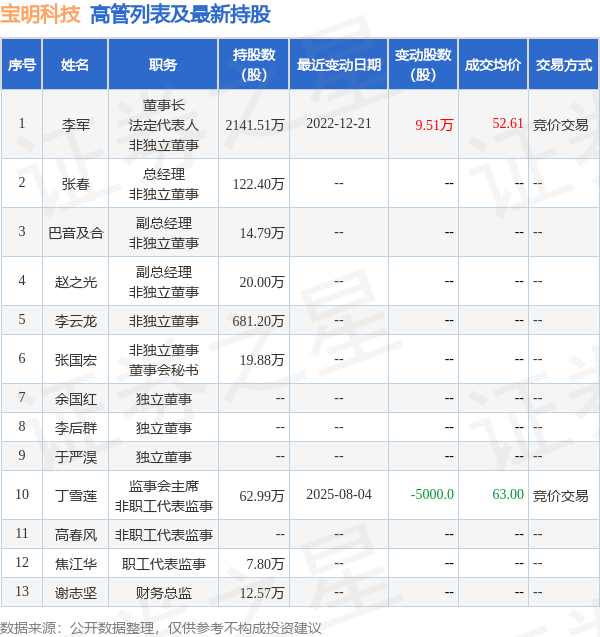600x637 pixels.
Task: Select the 职务 column header
Action: pyautogui.click(x=163, y=64)
